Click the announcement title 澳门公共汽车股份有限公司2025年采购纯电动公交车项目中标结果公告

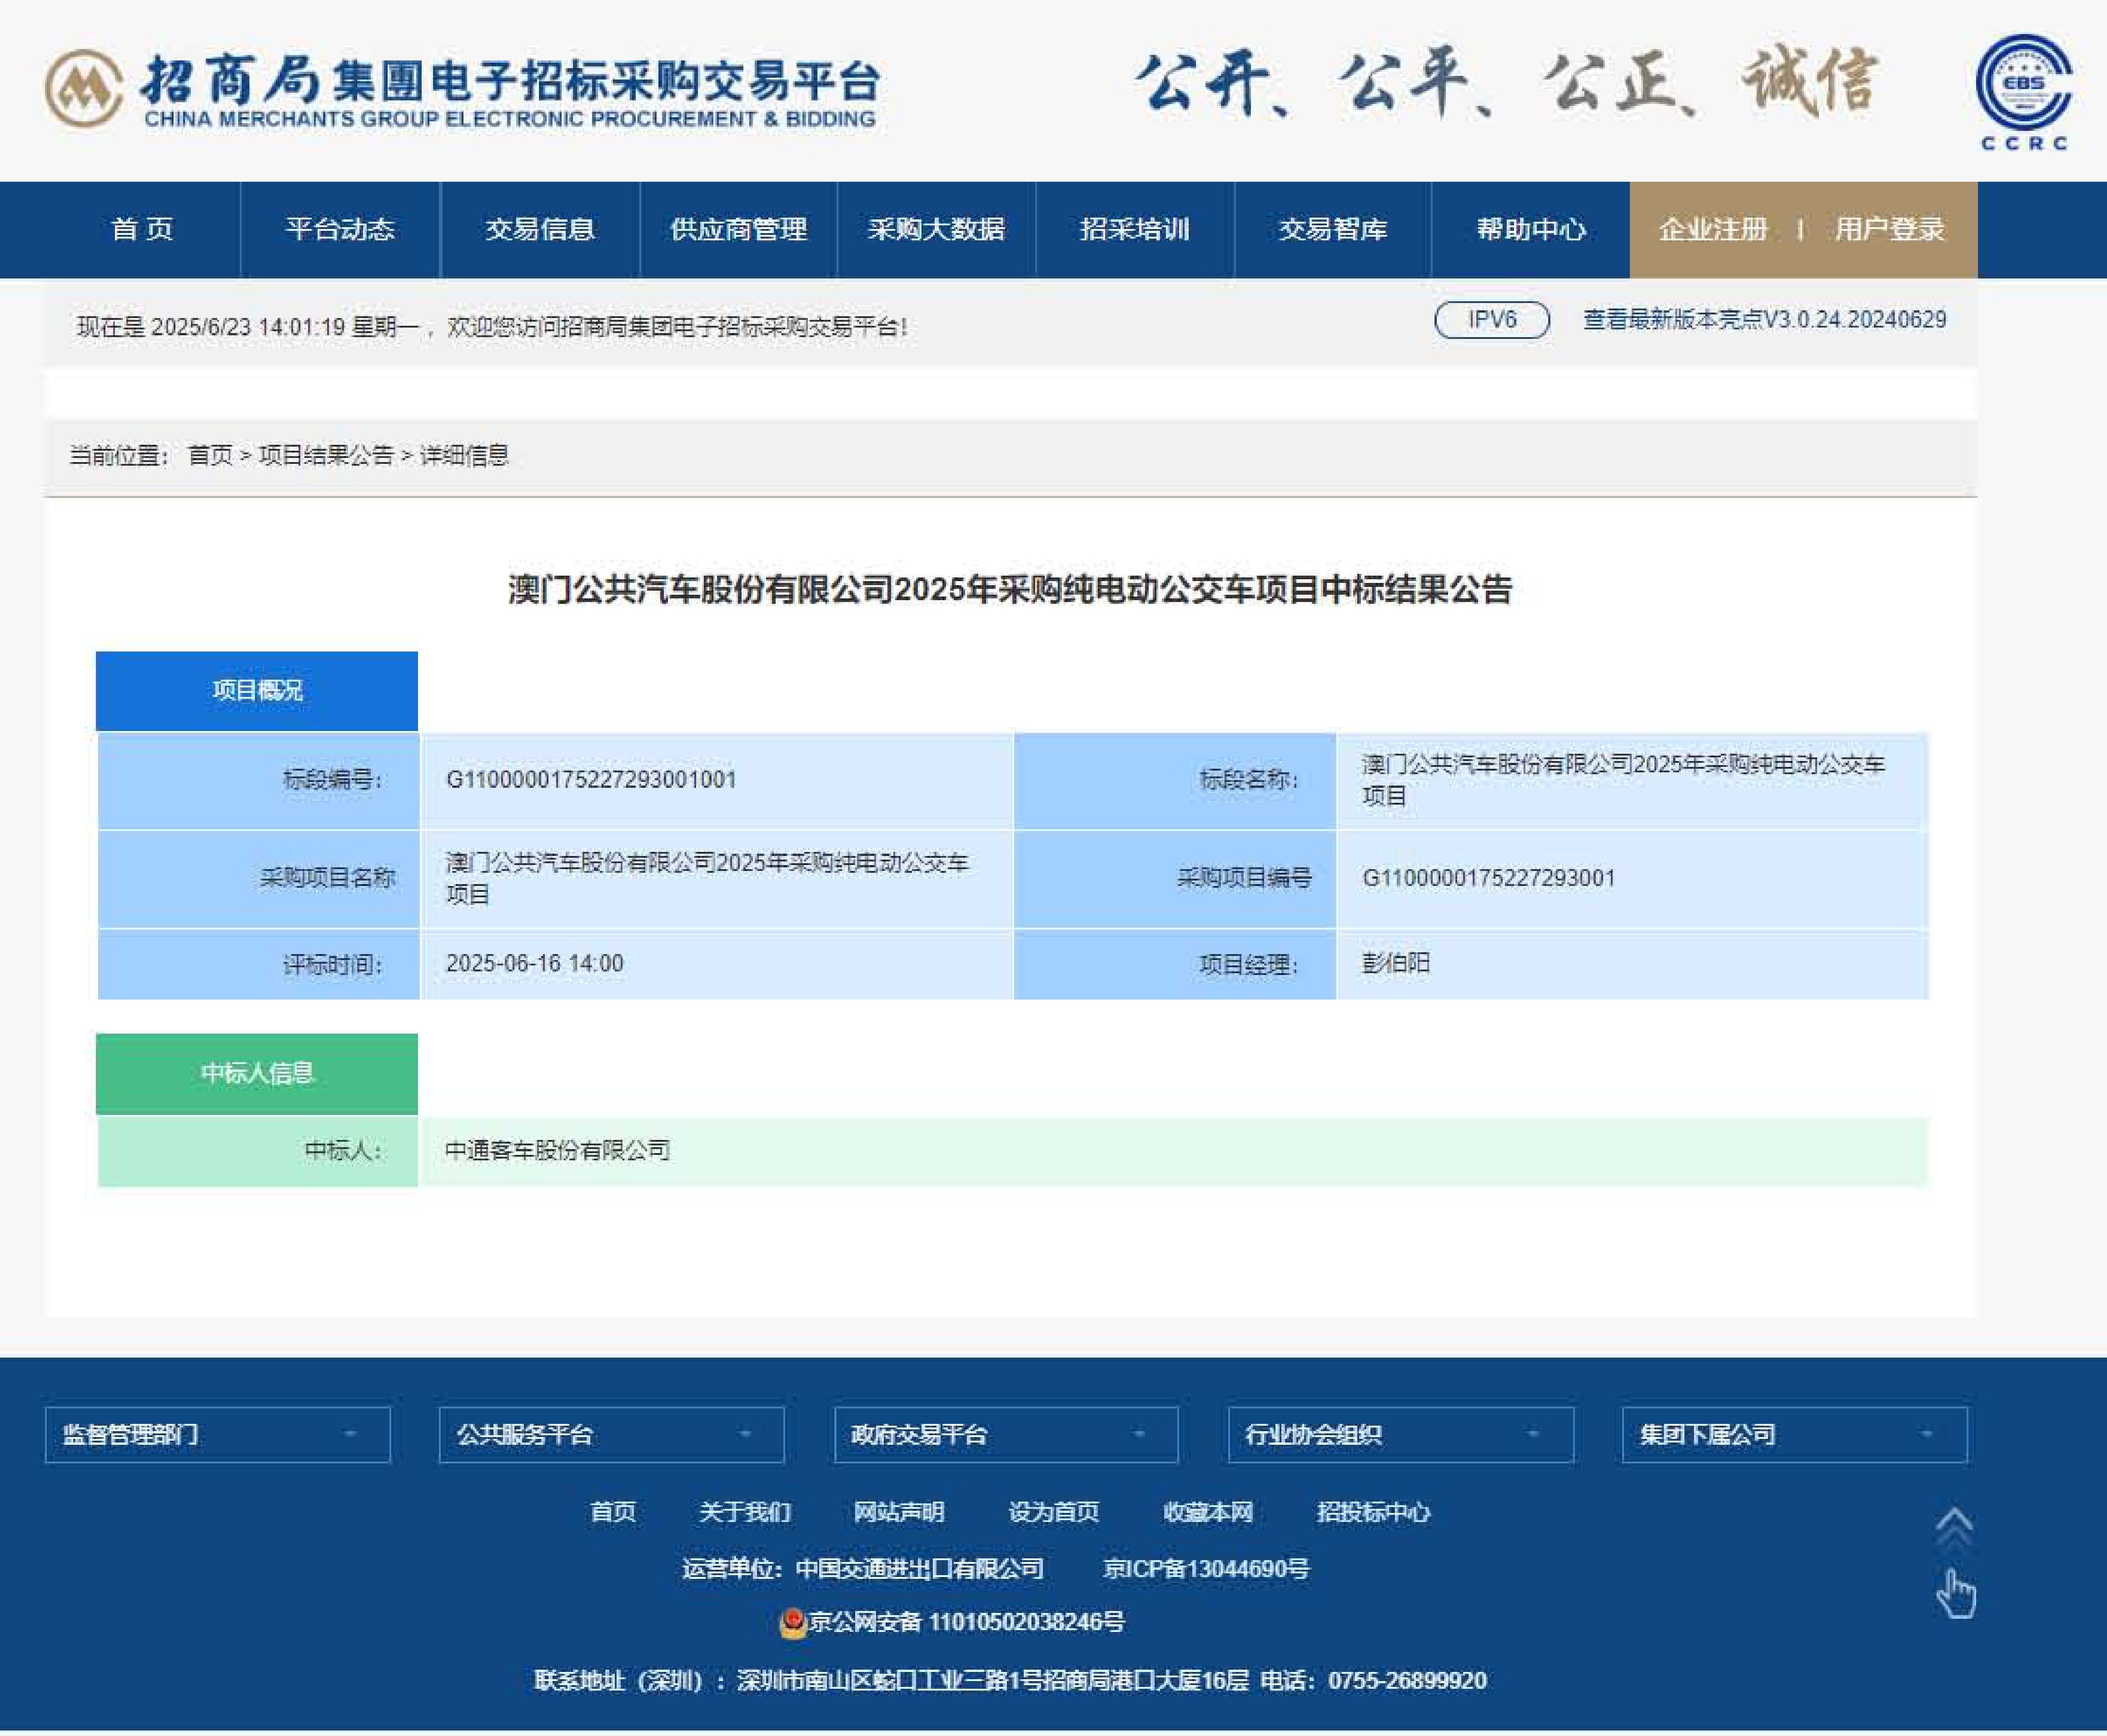click(x=1010, y=590)
